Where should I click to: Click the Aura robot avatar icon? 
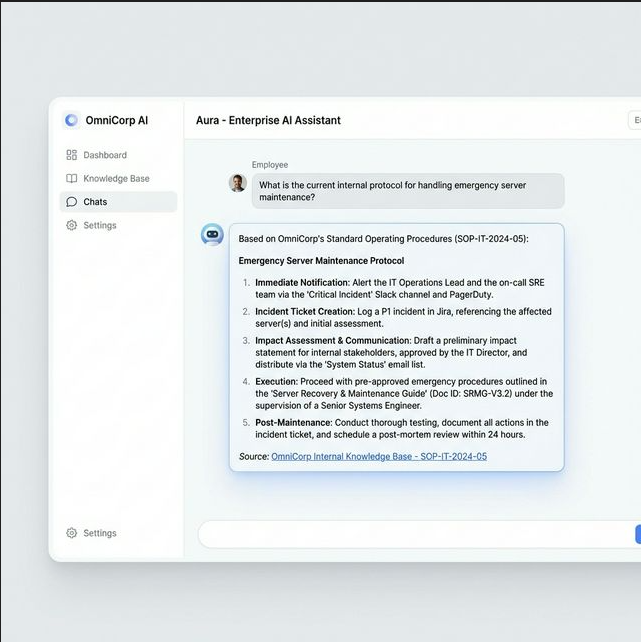(212, 235)
